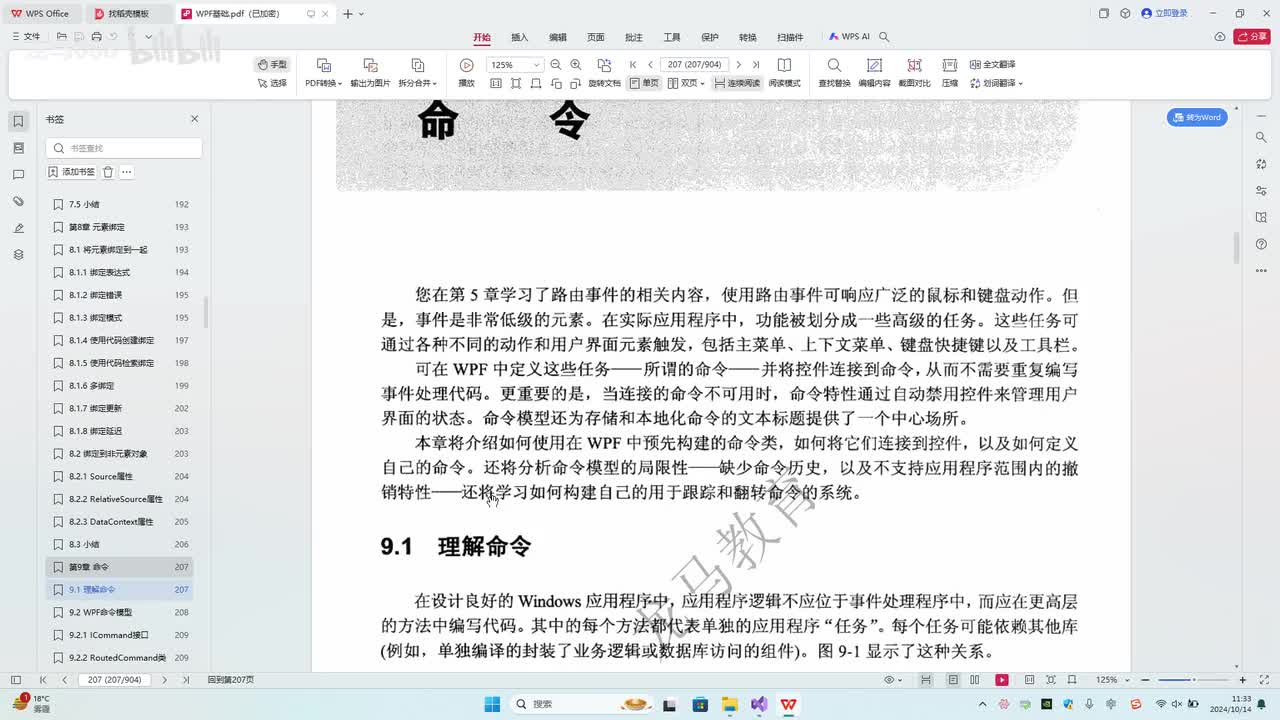Open the 划词翻译 word translation dropdown
Image resolution: width=1280 pixels, height=720 pixels.
click(996, 83)
